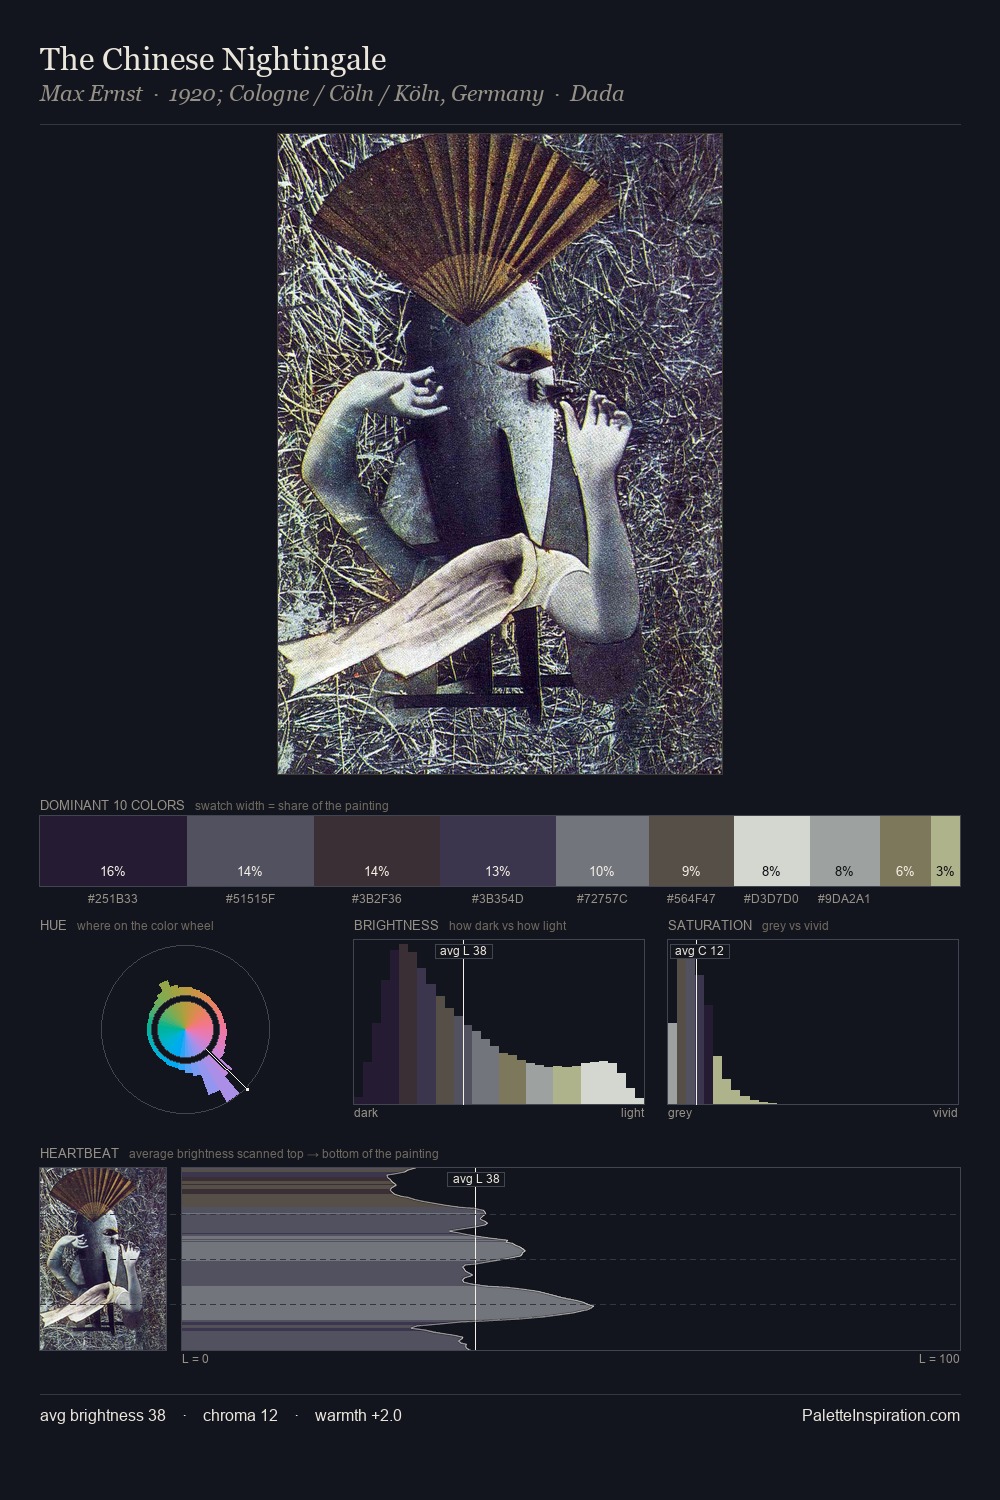Image resolution: width=1000 pixels, height=1500 pixels.
Task: Click the saturation histogram chart
Action: [x=813, y=1022]
